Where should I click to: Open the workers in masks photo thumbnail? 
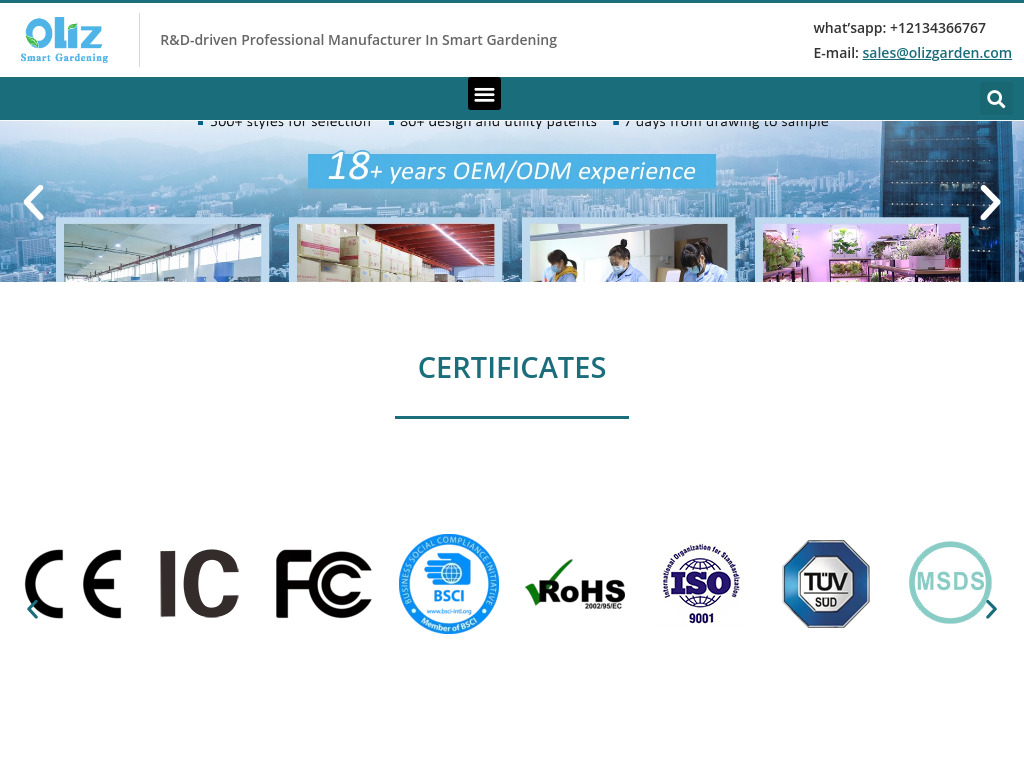[x=628, y=251]
